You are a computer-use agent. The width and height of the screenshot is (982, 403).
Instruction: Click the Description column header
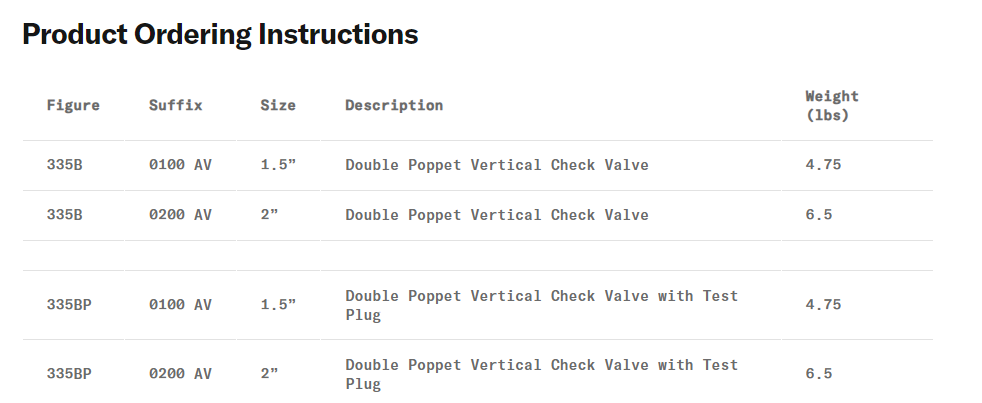pos(394,105)
